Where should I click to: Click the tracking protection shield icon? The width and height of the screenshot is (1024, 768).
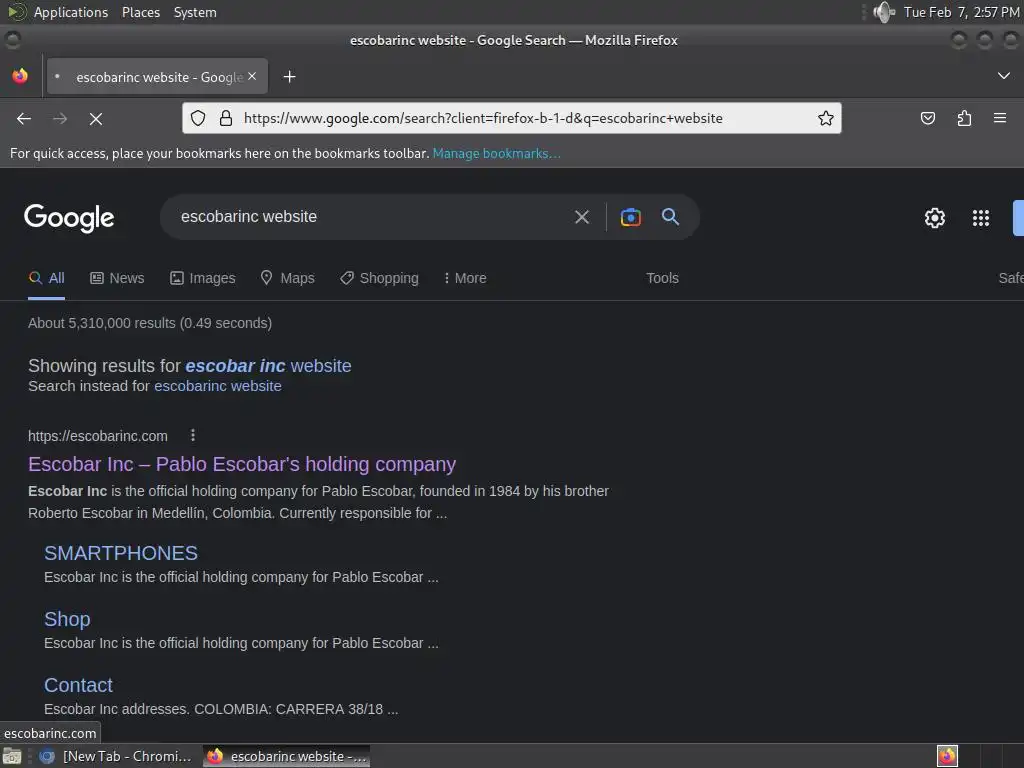(198, 118)
